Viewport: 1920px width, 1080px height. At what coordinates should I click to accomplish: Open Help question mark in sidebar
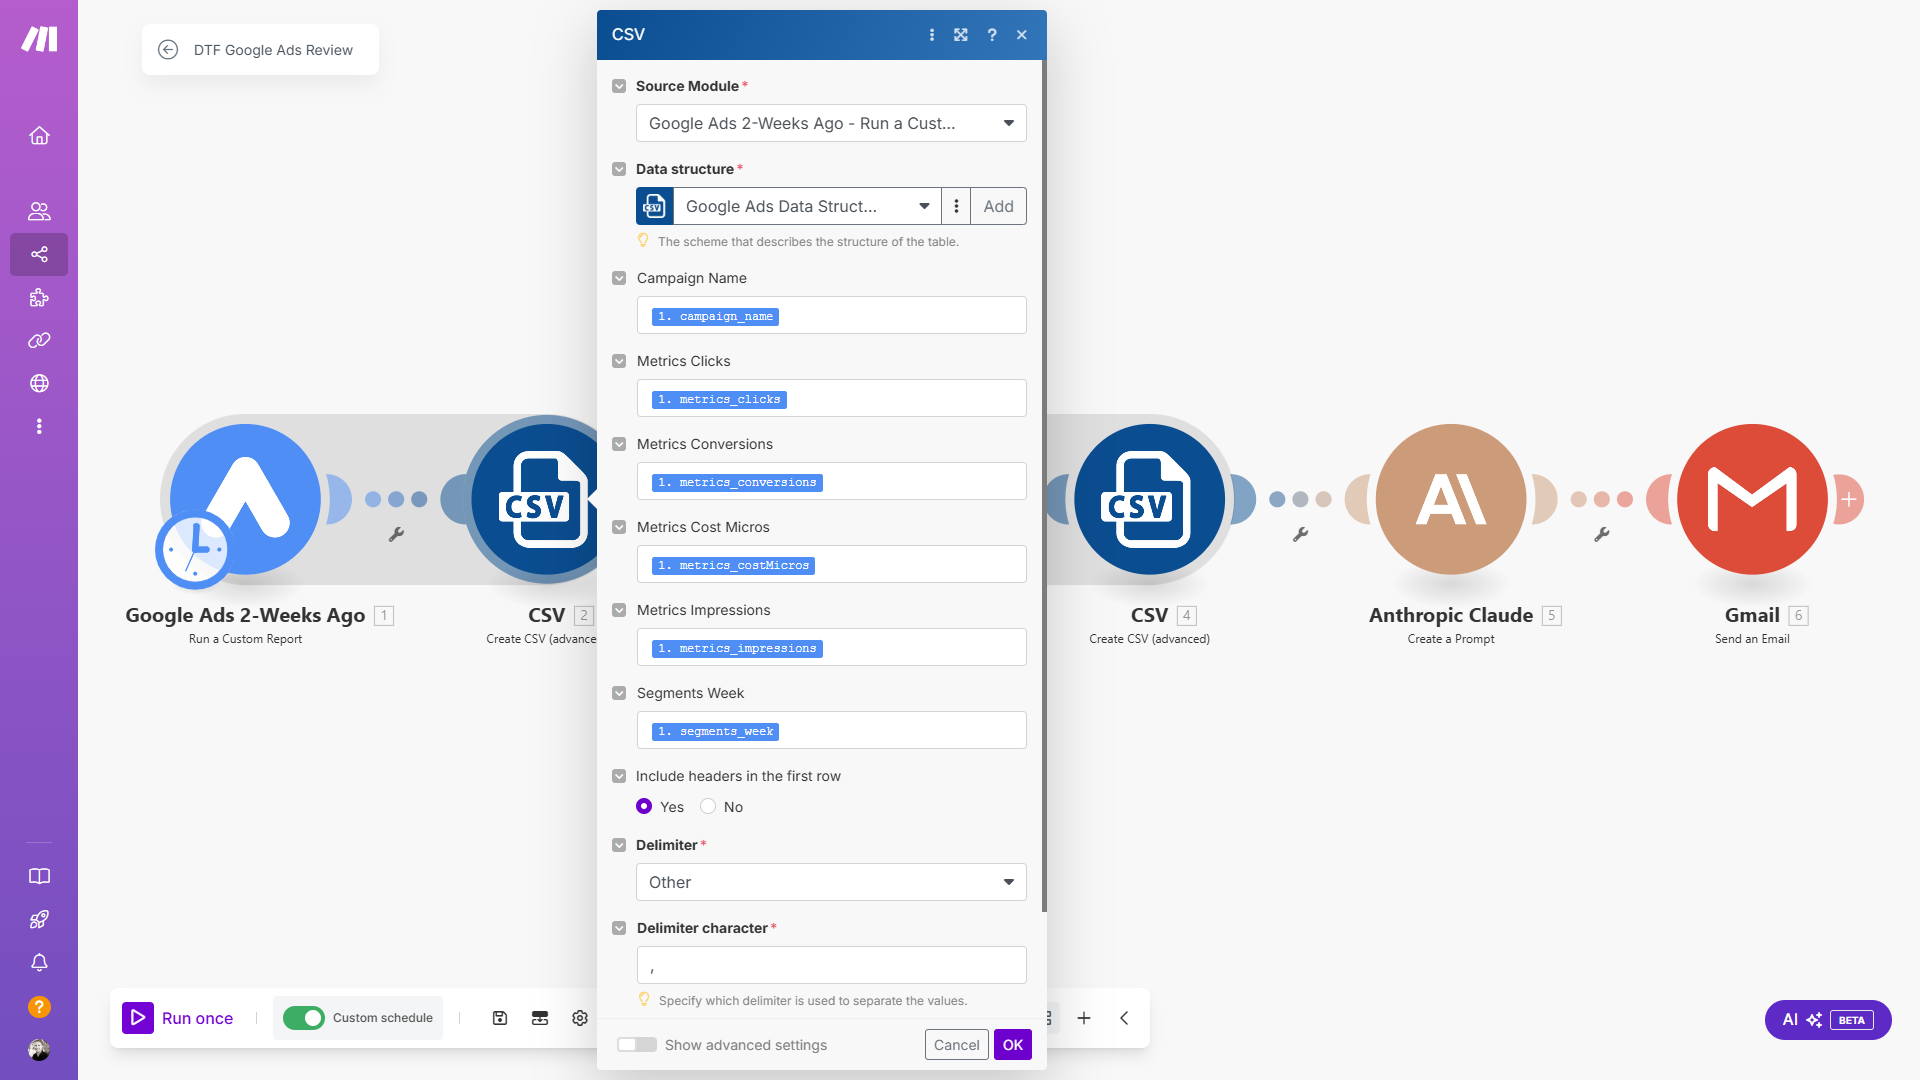click(39, 1006)
